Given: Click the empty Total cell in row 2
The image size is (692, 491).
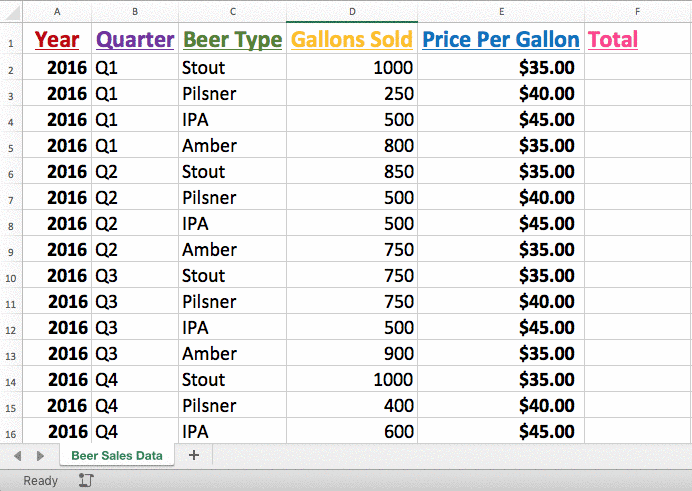Looking at the screenshot, I should click(638, 67).
